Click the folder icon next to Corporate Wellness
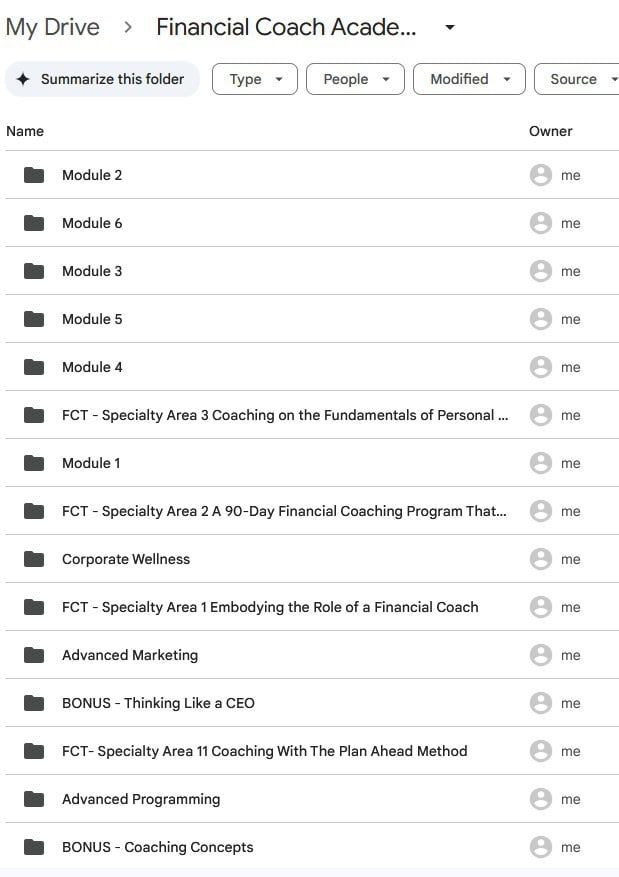619x877 pixels. click(x=34, y=559)
